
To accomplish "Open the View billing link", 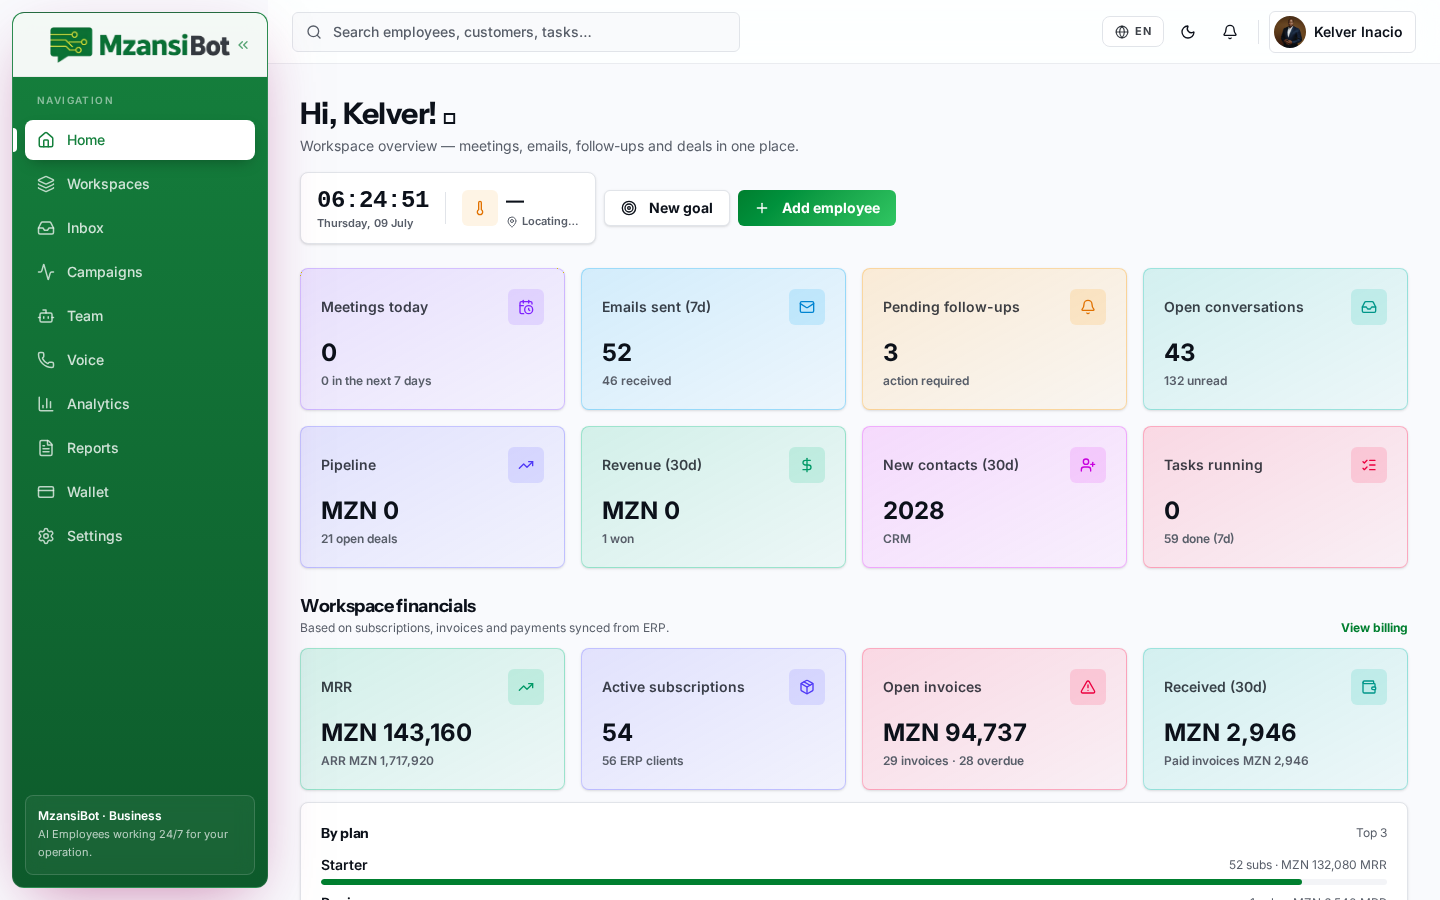I will pos(1374,628).
